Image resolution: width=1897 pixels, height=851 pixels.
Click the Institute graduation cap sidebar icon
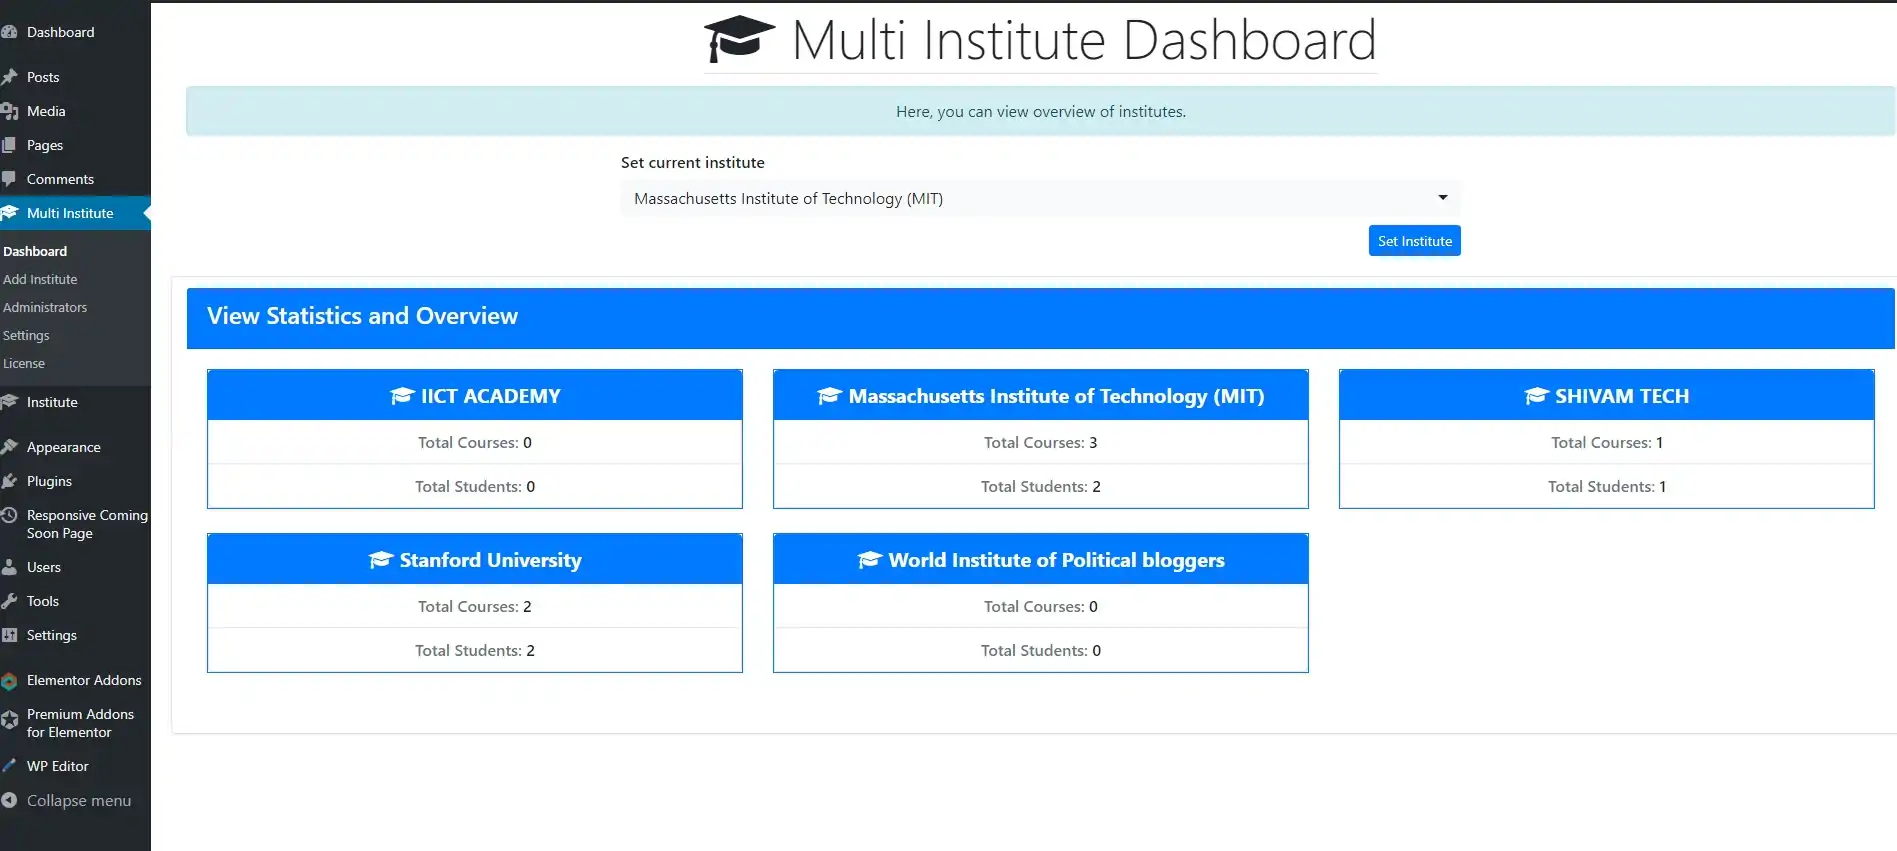pos(9,402)
